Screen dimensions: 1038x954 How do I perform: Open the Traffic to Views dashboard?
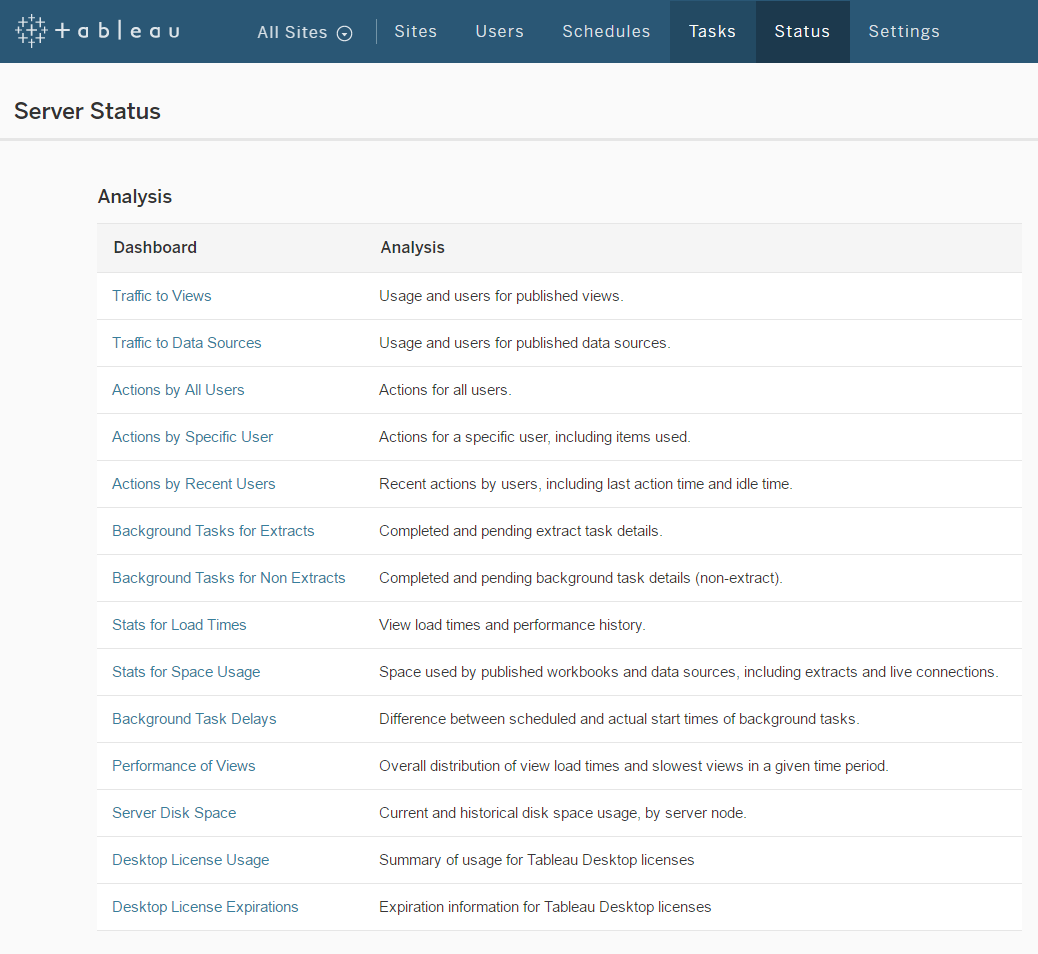coord(161,295)
